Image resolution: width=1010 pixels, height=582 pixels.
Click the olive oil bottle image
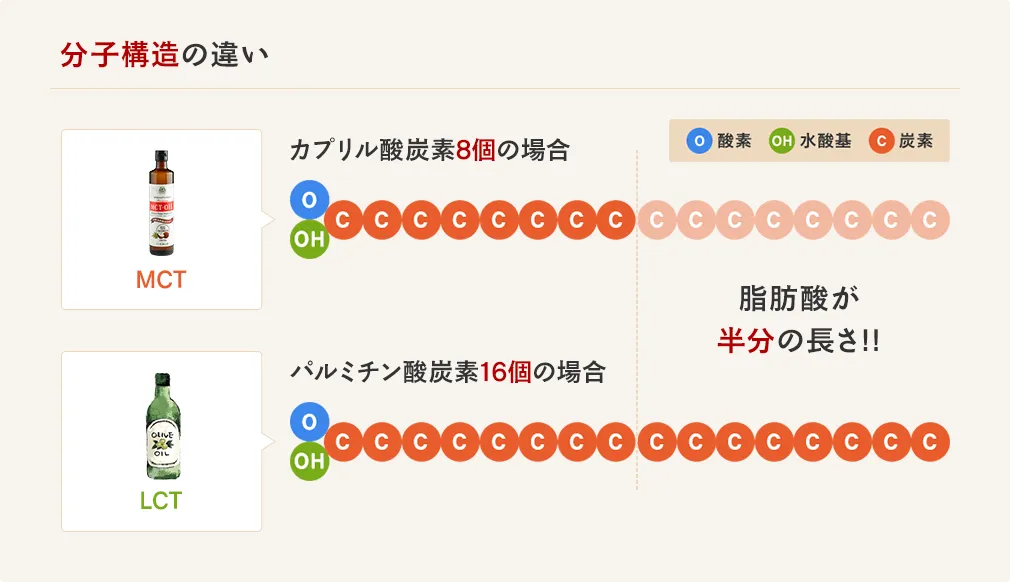coord(161,427)
